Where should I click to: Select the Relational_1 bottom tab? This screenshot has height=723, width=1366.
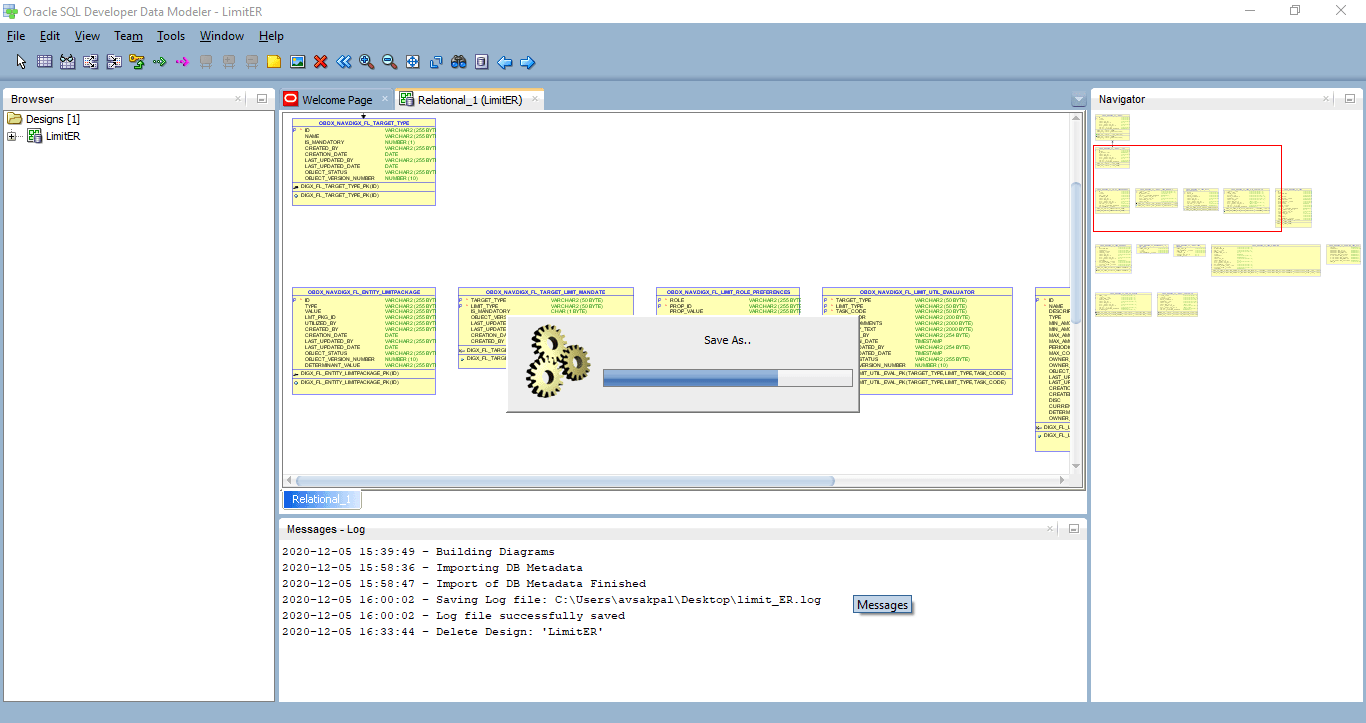[x=322, y=499]
